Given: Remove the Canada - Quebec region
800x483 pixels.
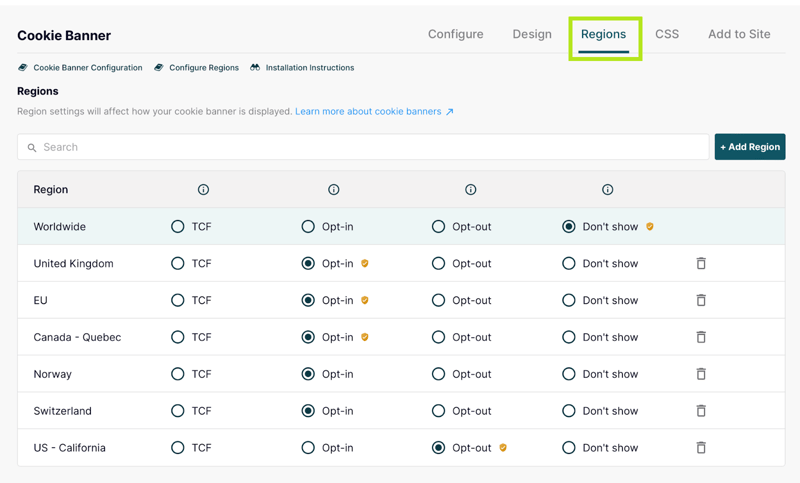Looking at the screenshot, I should pos(701,337).
